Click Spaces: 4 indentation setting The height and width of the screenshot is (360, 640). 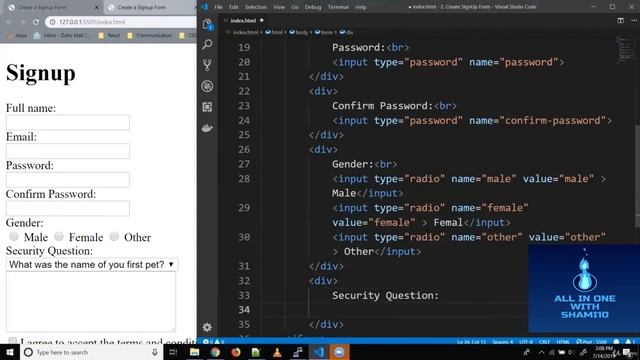tap(502, 342)
